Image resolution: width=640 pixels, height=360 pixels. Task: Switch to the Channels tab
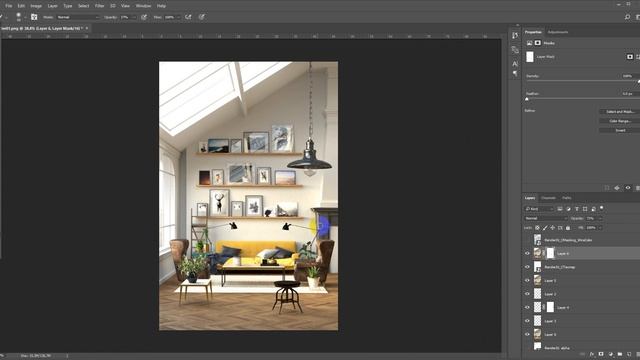click(x=548, y=198)
